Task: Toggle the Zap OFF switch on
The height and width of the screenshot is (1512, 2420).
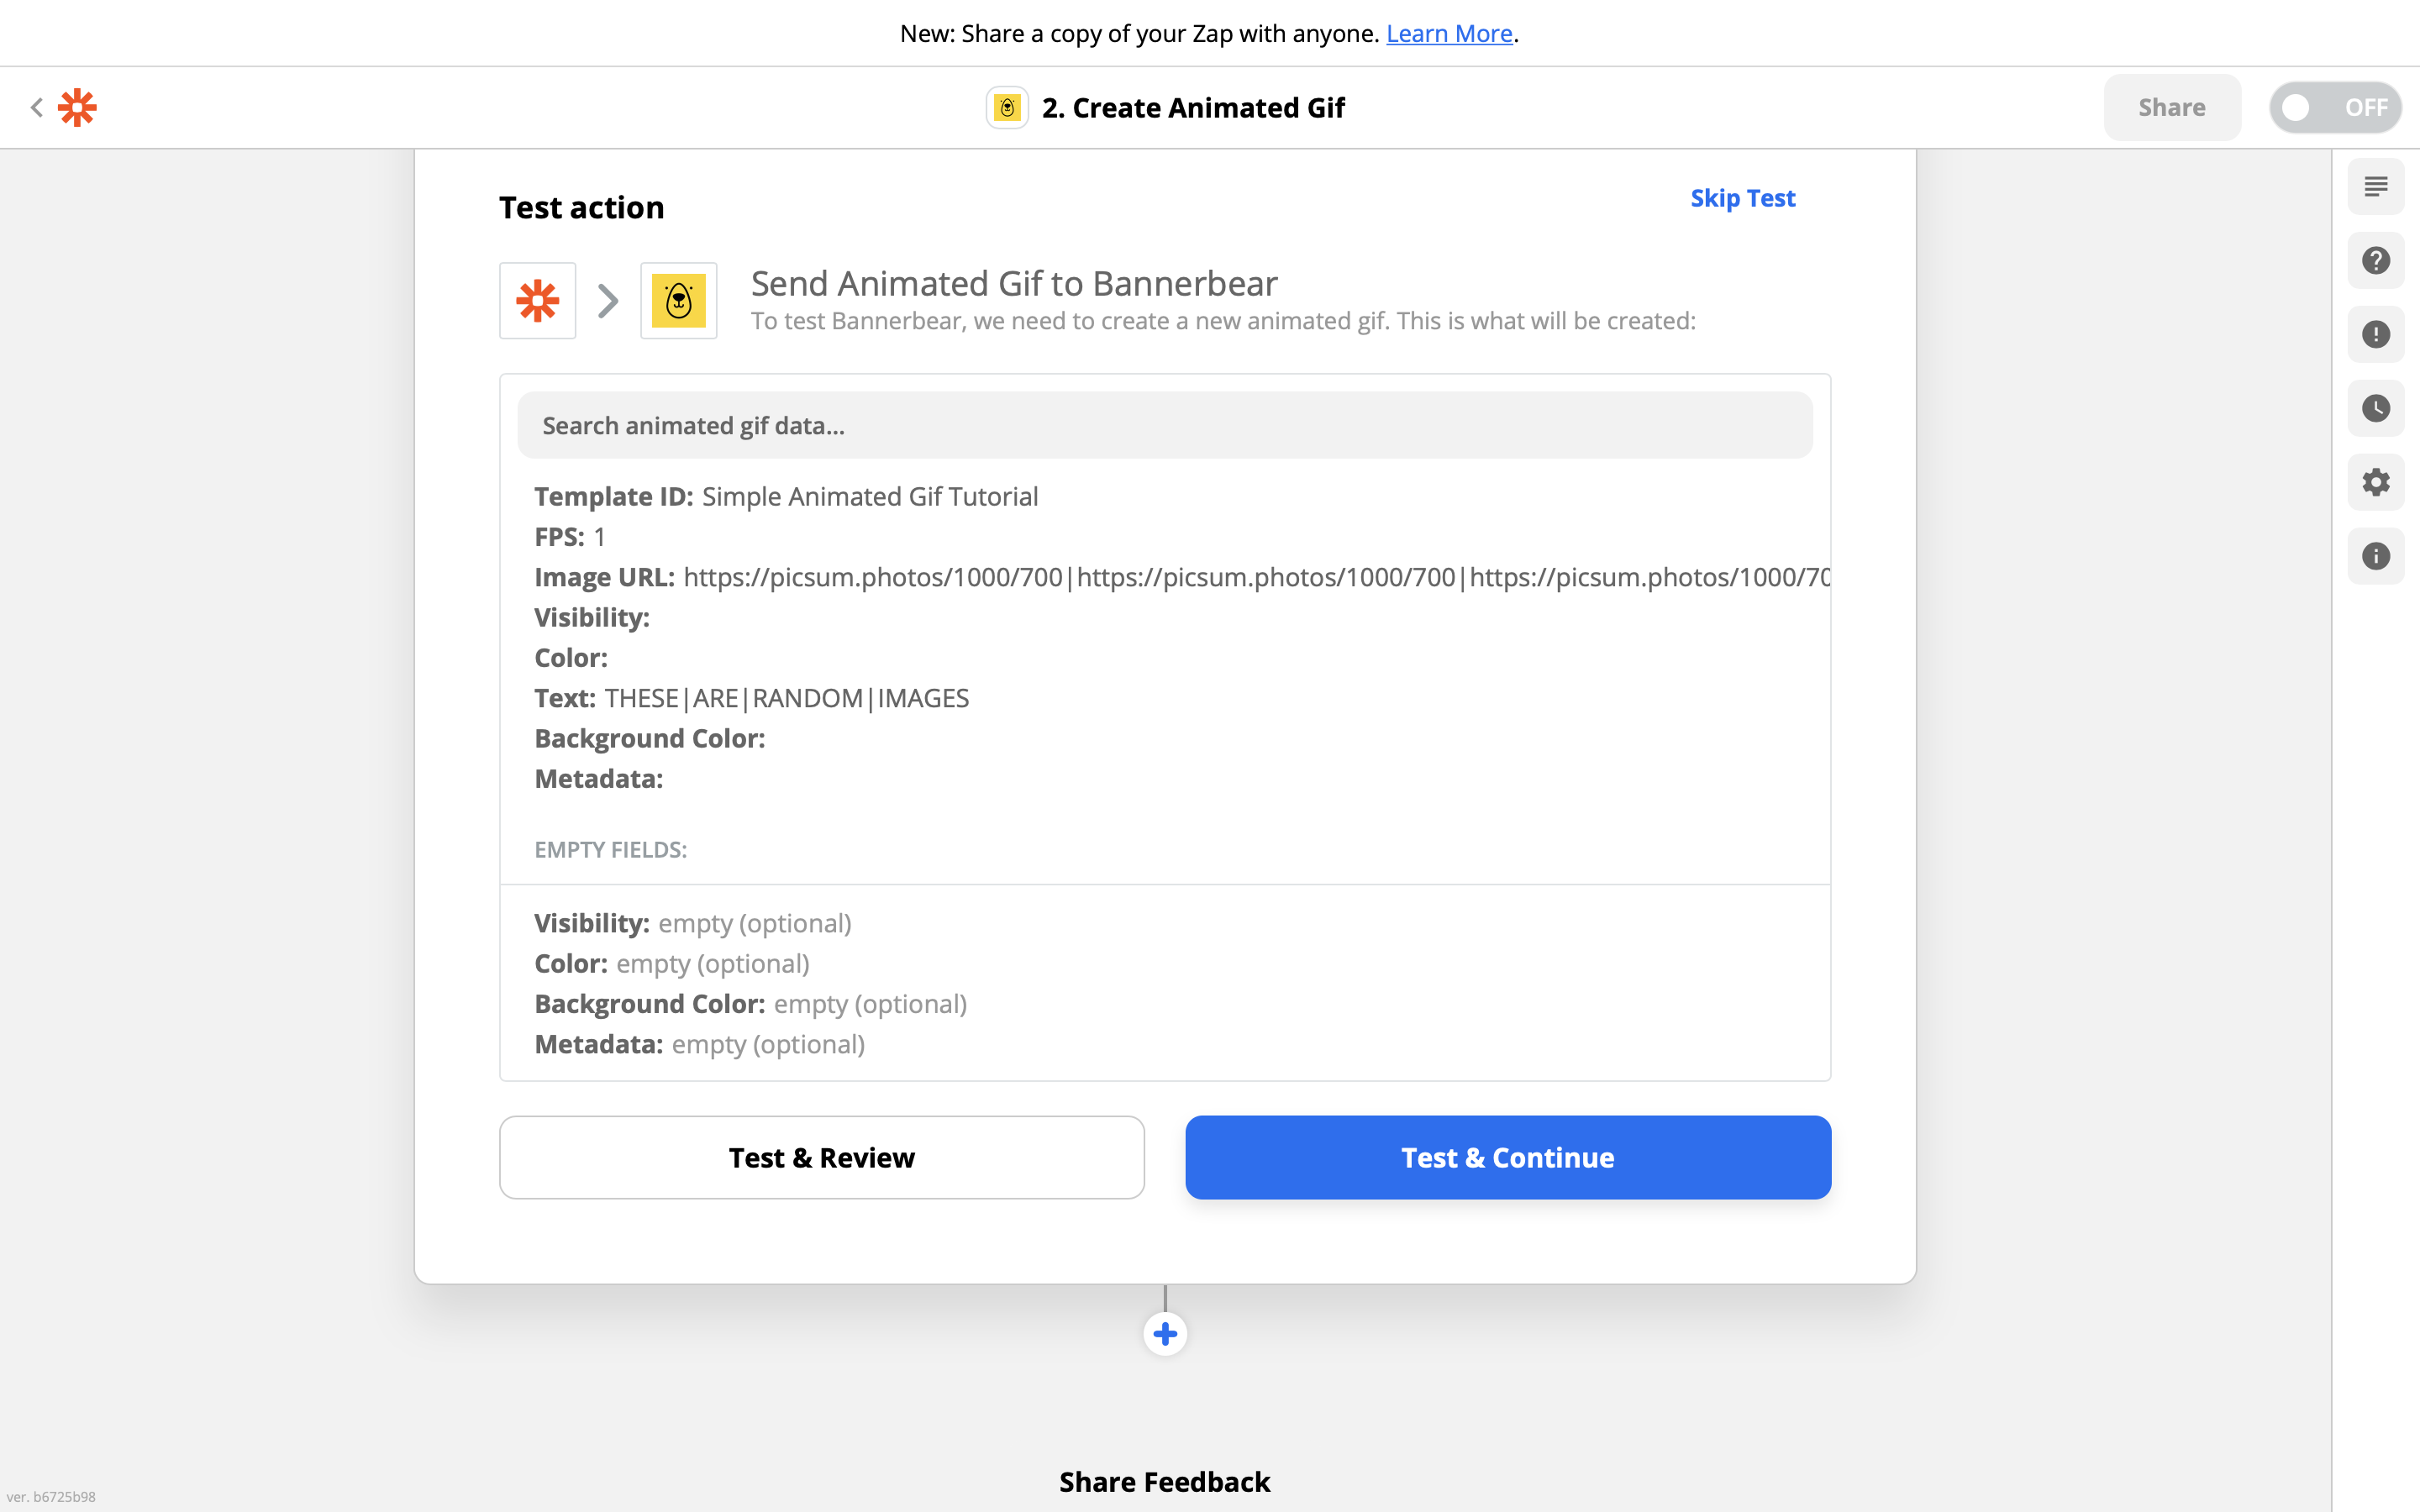Action: click(x=2335, y=107)
